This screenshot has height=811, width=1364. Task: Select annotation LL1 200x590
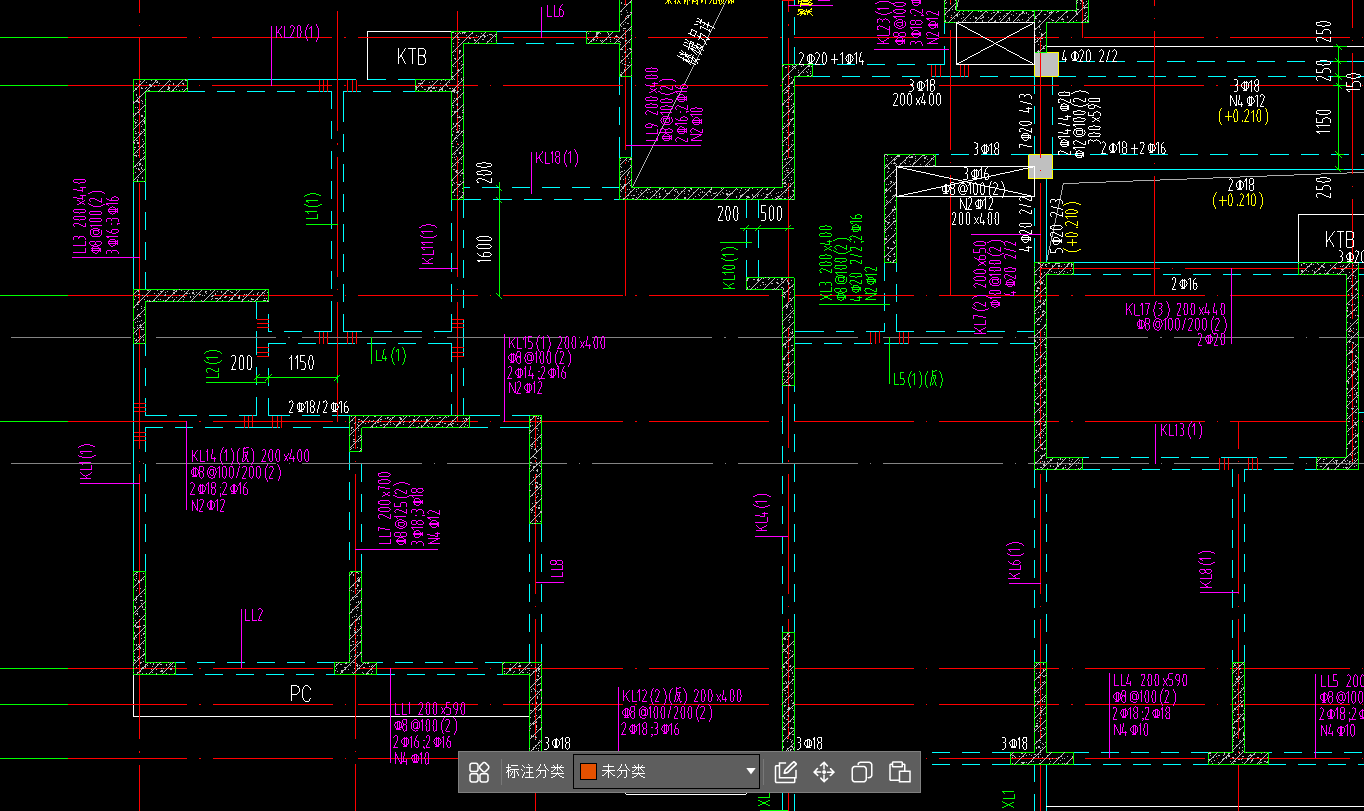pos(429,709)
